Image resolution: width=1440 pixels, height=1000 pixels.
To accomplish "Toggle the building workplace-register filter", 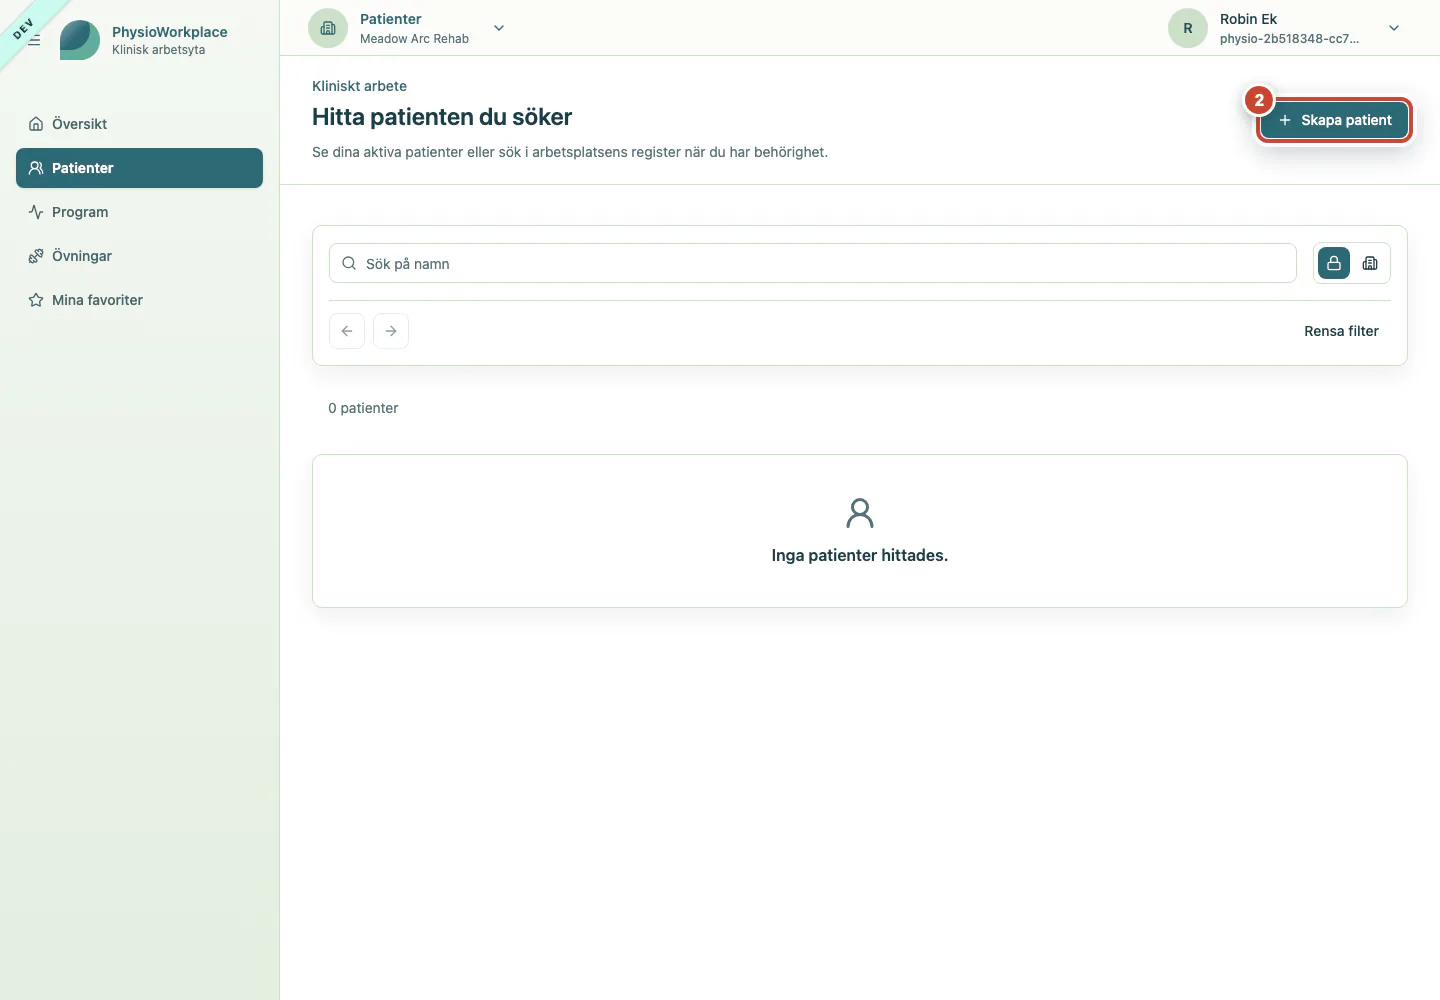I will tap(1370, 263).
